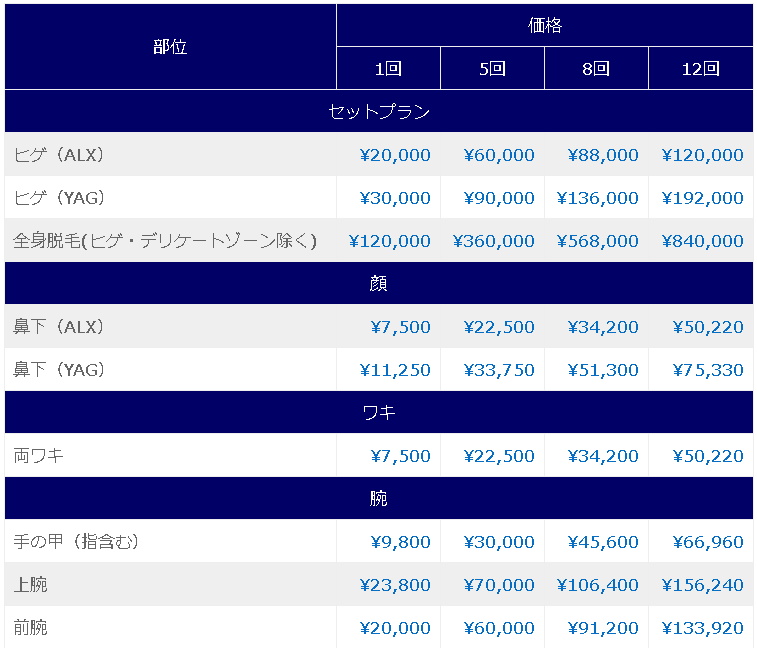Click the 5回 column header
Image resolution: width=757 pixels, height=648 pixels.
pyautogui.click(x=492, y=69)
